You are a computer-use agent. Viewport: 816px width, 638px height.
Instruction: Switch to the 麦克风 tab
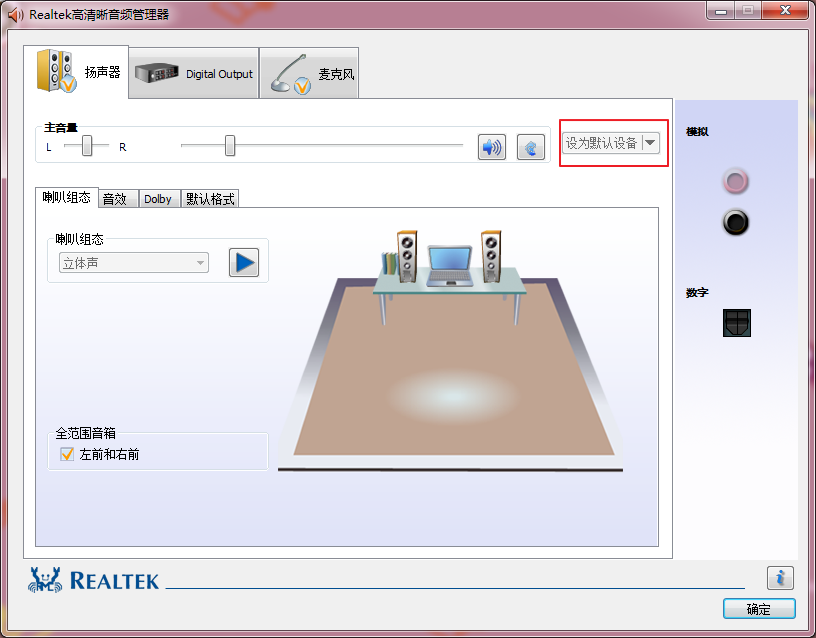pos(309,73)
